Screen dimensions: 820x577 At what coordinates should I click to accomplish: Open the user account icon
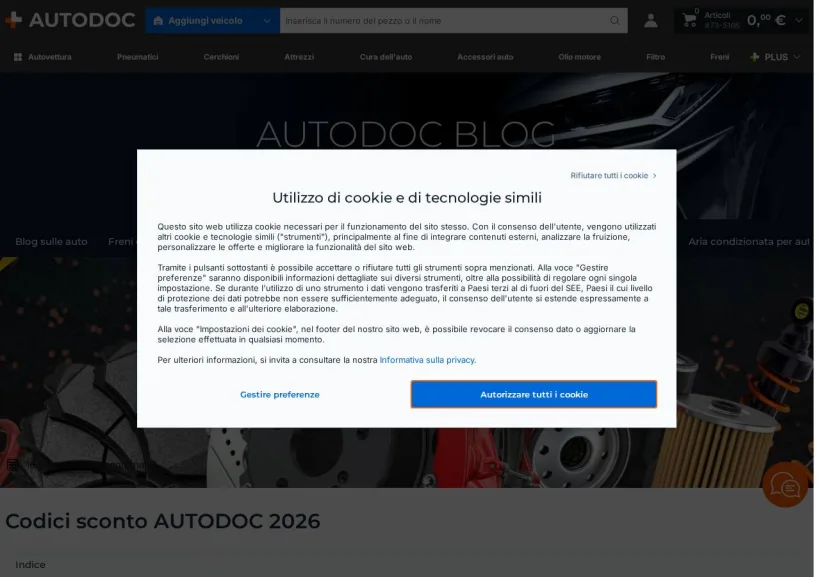(x=651, y=21)
